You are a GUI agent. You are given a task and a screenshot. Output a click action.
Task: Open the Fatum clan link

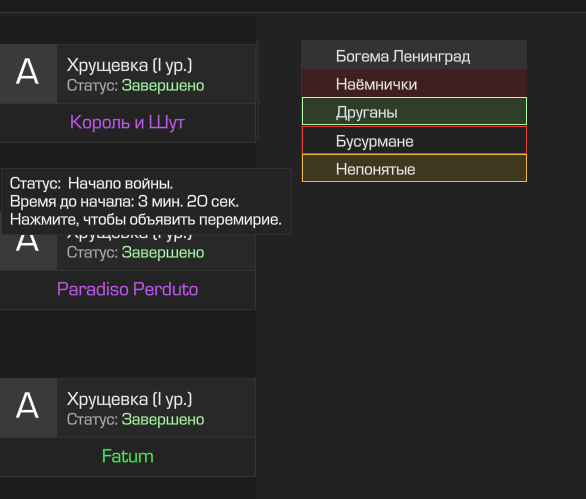[x=127, y=456]
